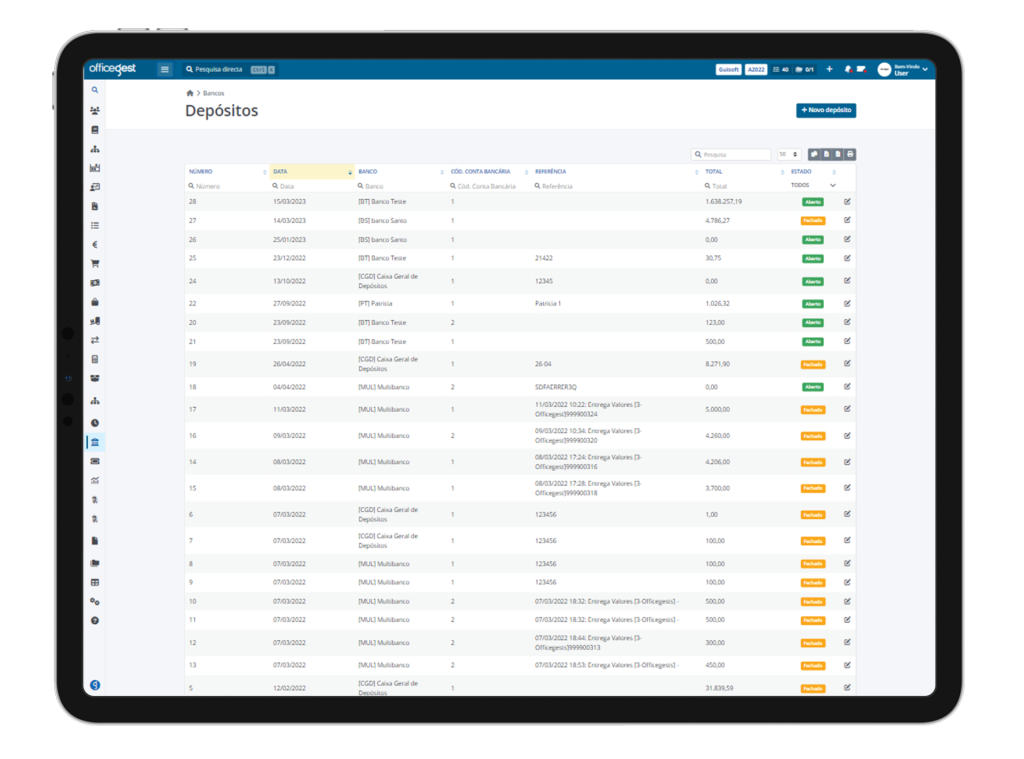Click the A2022 year tab in the header
Image resolution: width=1024 pixels, height=759 pixels.
point(756,69)
